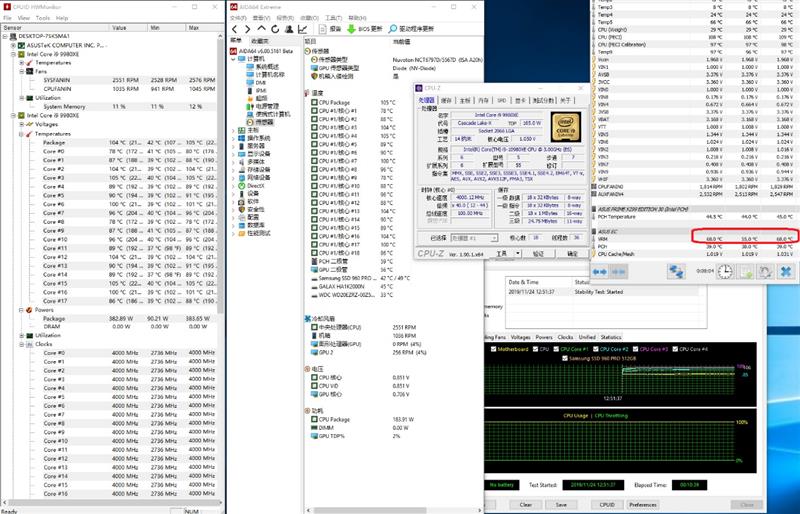Image resolution: width=800 pixels, height=514 pixels.
Task: Click the green BIOS update arrow icon
Action: point(351,29)
